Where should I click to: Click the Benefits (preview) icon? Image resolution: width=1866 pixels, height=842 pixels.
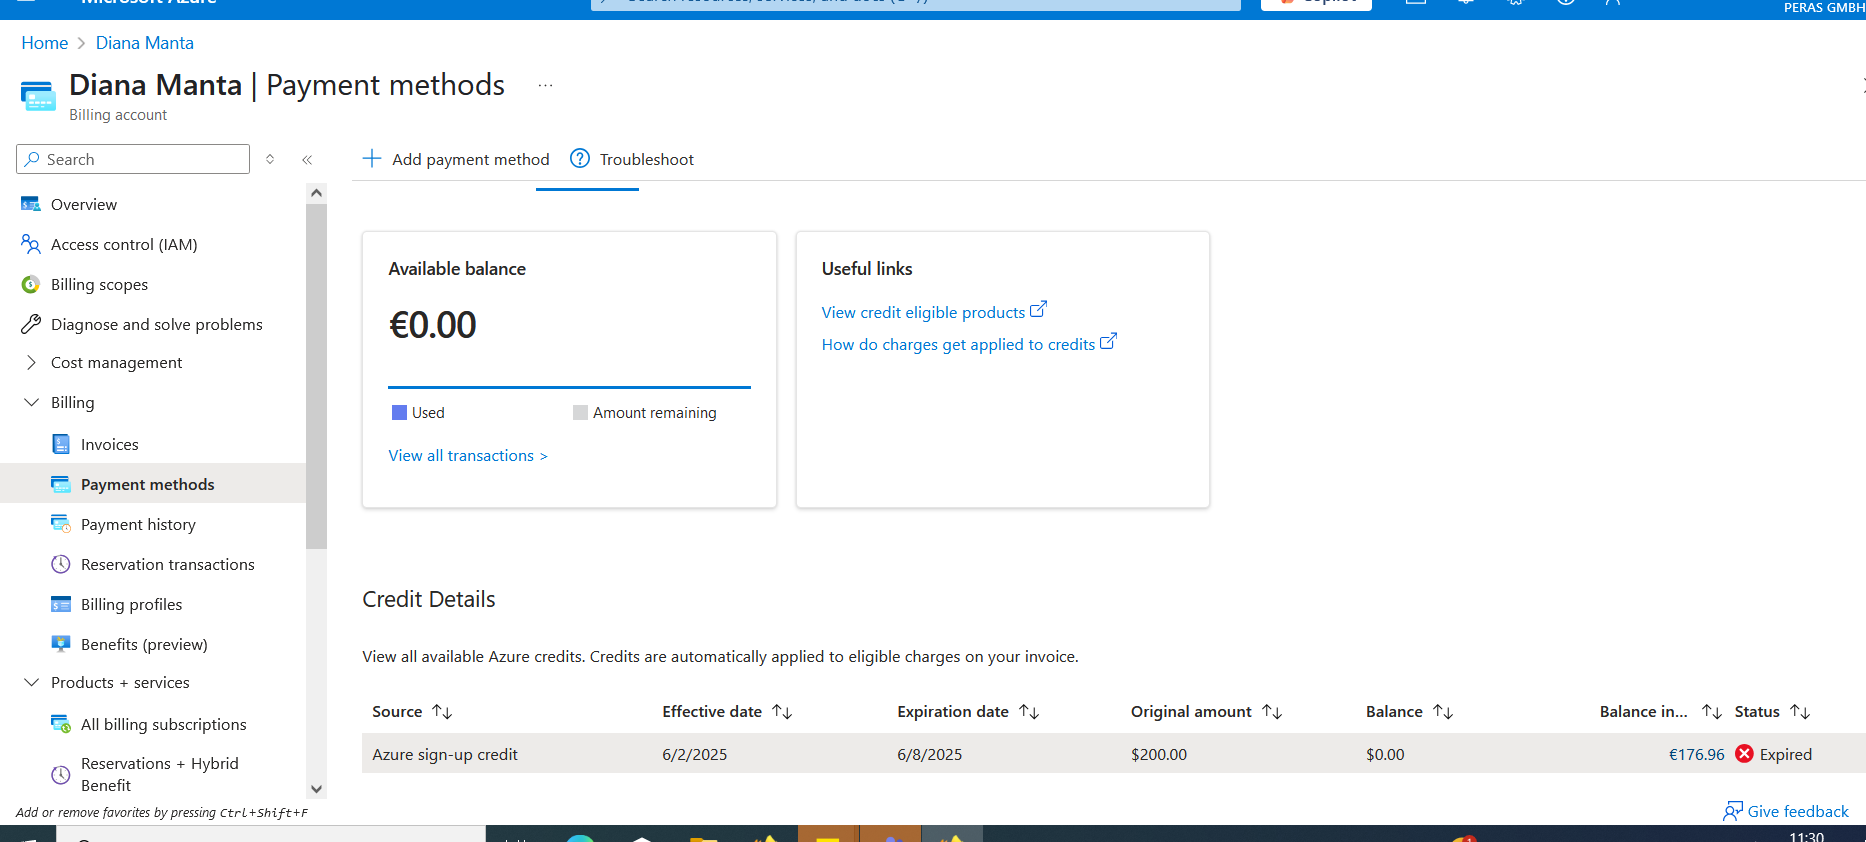coord(61,644)
